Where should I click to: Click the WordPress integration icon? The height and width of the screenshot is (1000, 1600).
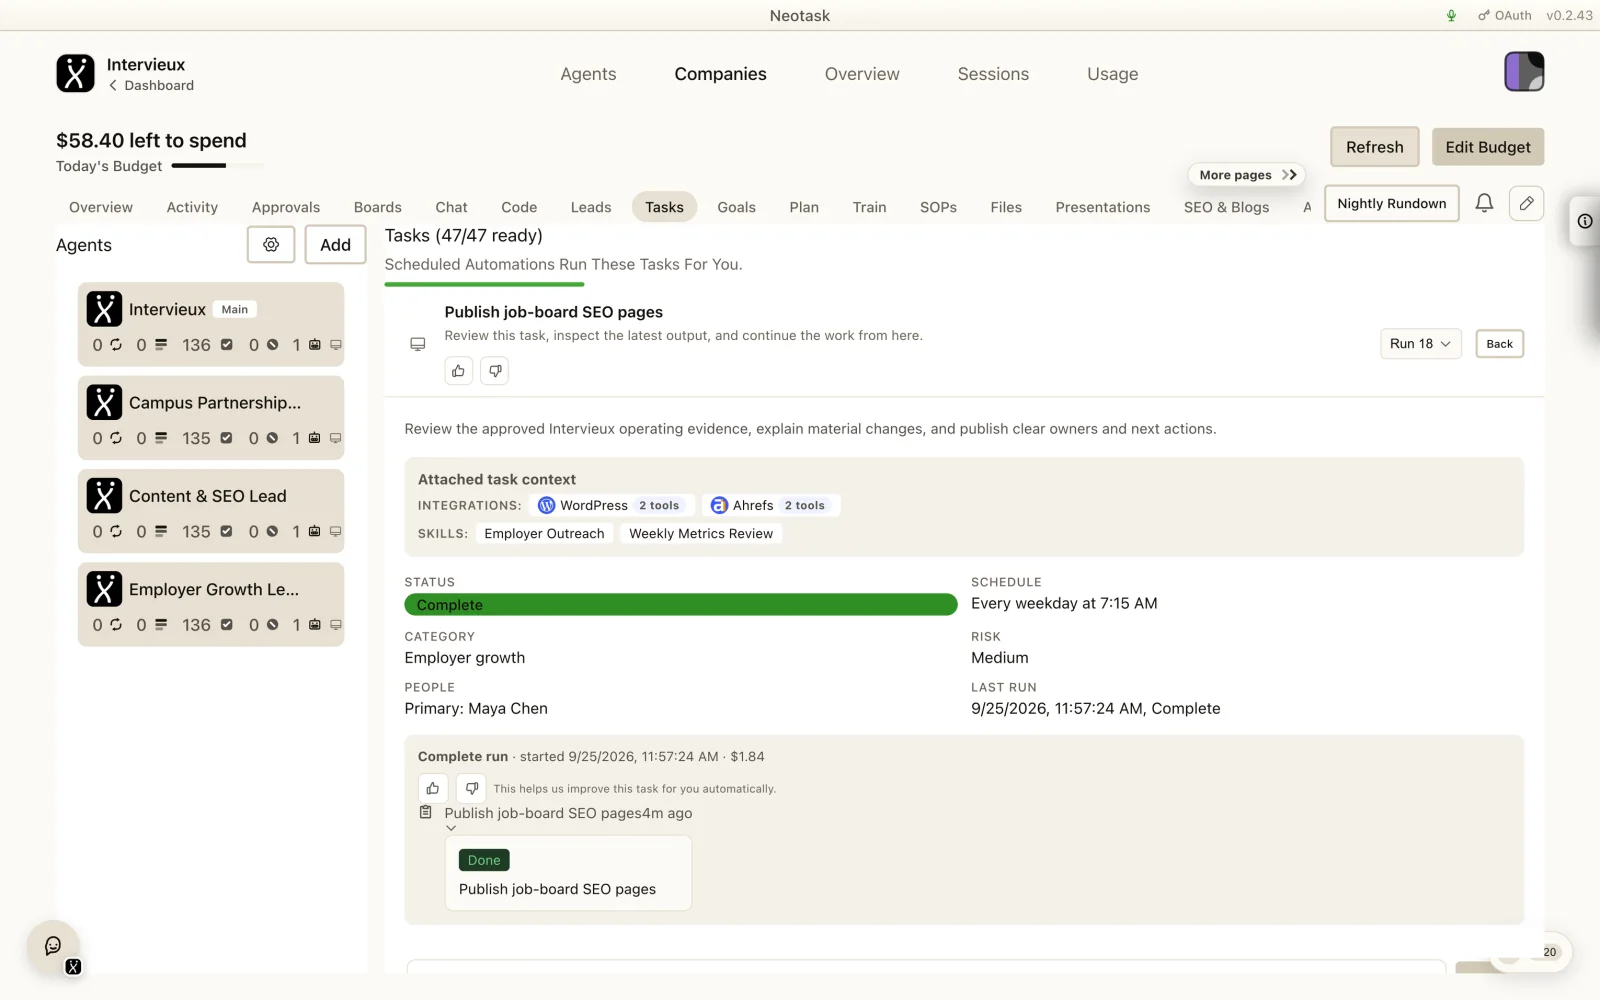(547, 505)
